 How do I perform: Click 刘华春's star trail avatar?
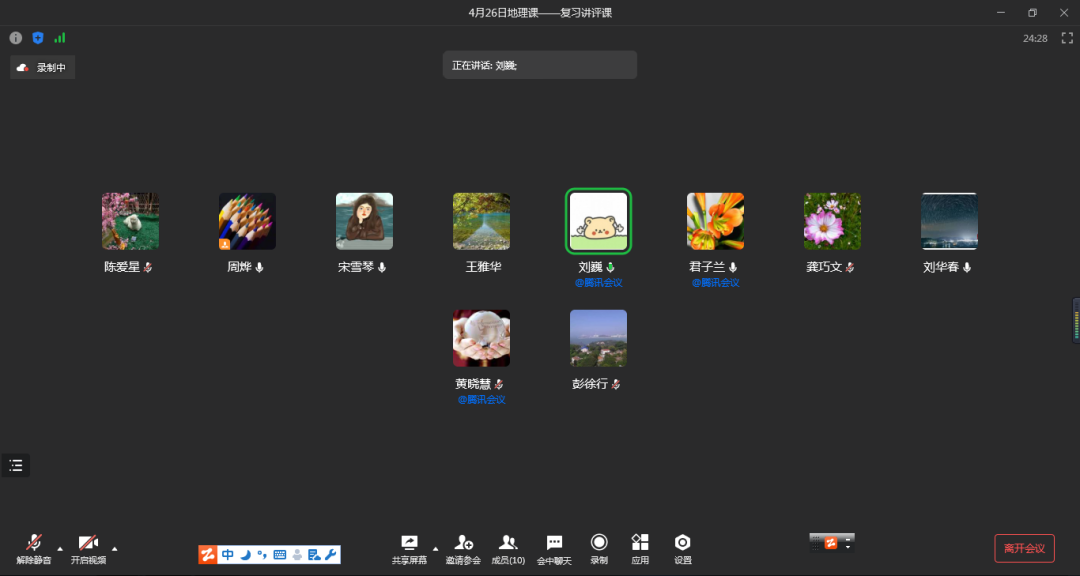pos(950,221)
